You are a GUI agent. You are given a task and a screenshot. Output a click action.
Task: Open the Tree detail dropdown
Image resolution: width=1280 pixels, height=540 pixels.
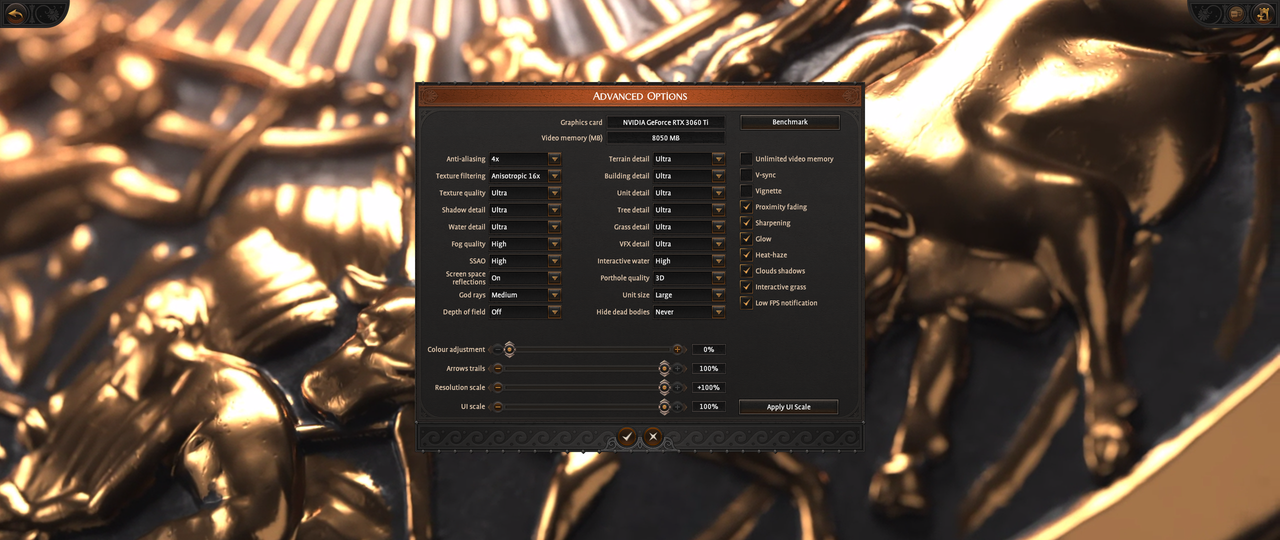pos(689,210)
